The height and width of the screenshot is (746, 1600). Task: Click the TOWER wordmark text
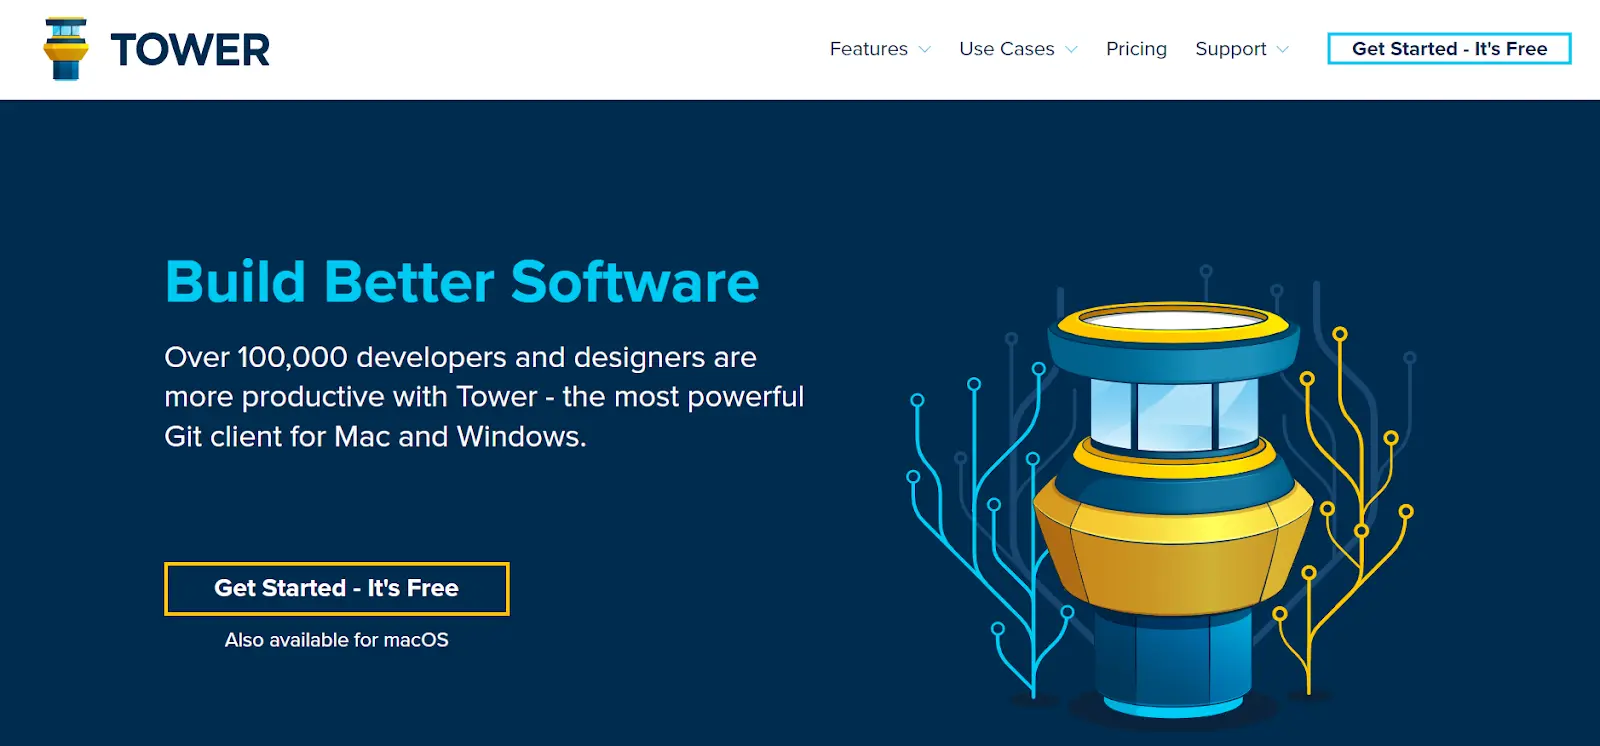click(190, 50)
